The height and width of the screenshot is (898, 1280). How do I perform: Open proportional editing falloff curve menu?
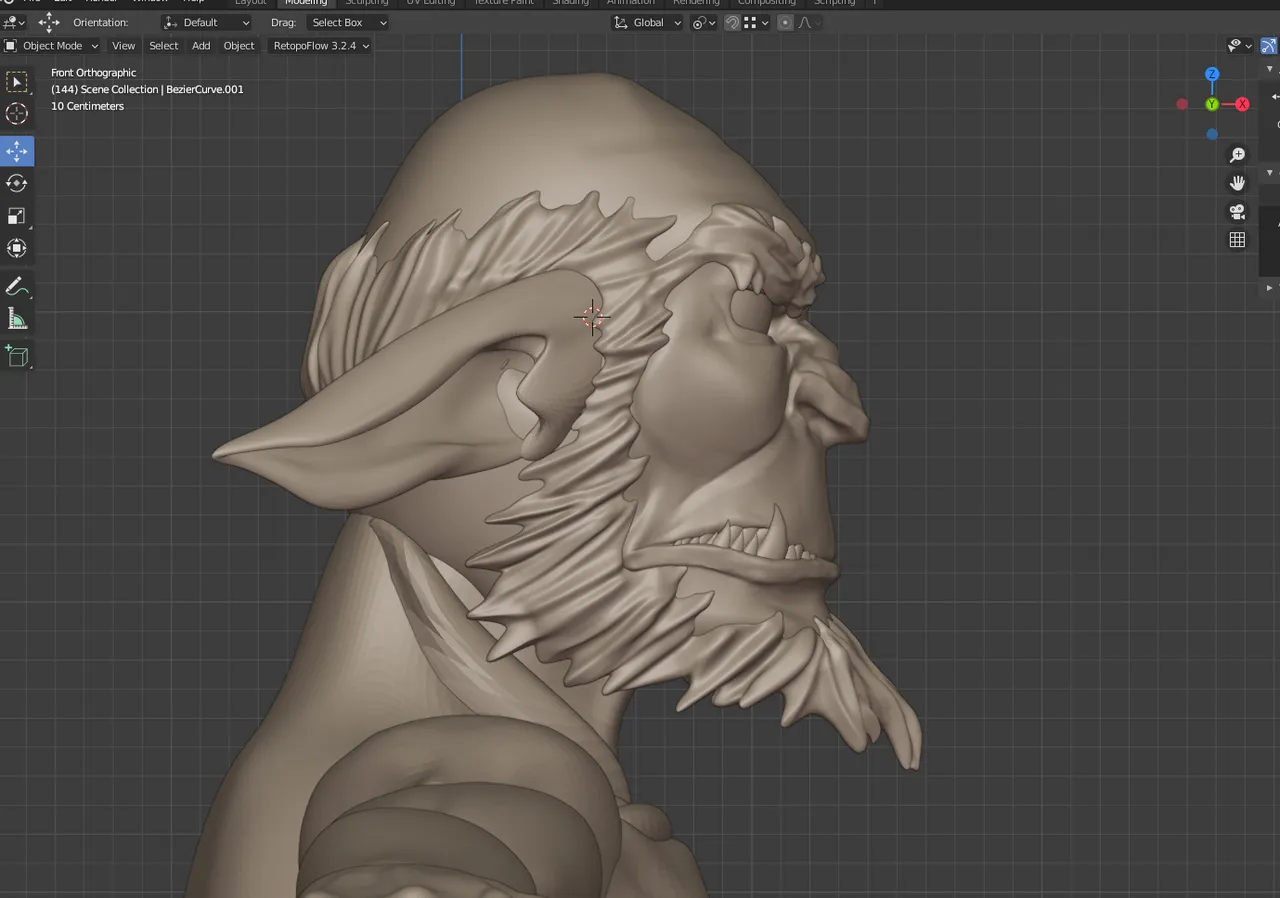808,22
